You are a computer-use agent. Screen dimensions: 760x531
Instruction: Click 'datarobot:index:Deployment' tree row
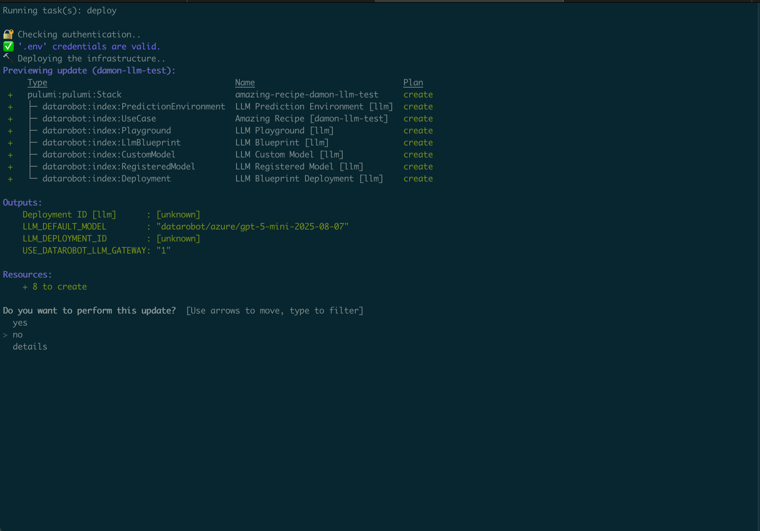[106, 179]
